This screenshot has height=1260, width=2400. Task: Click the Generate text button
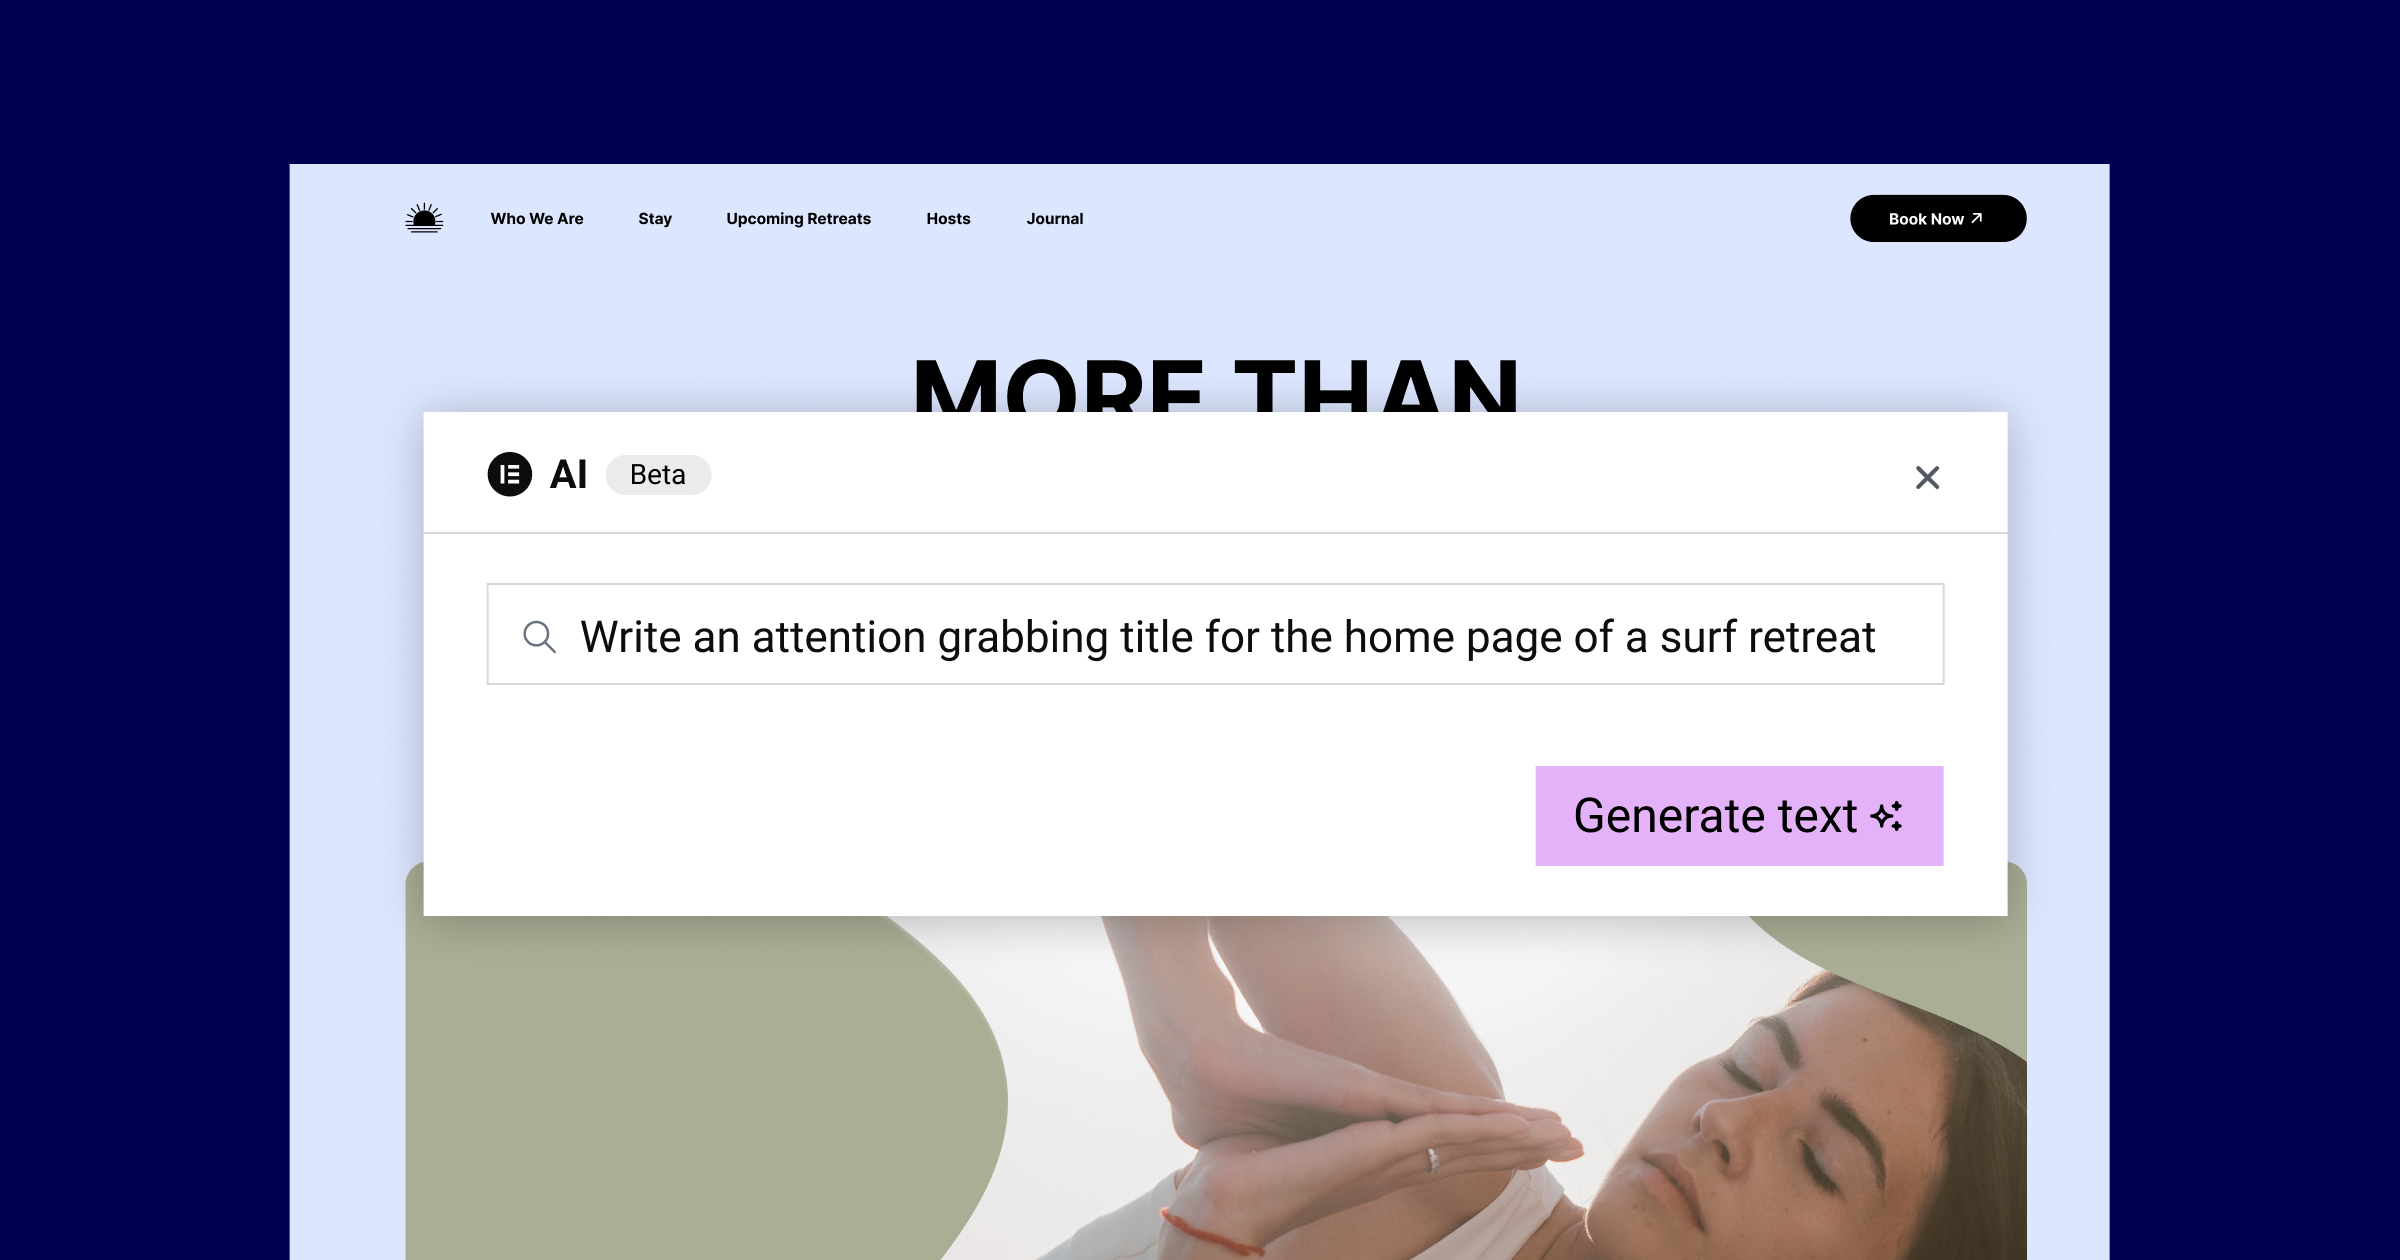pos(1741,814)
